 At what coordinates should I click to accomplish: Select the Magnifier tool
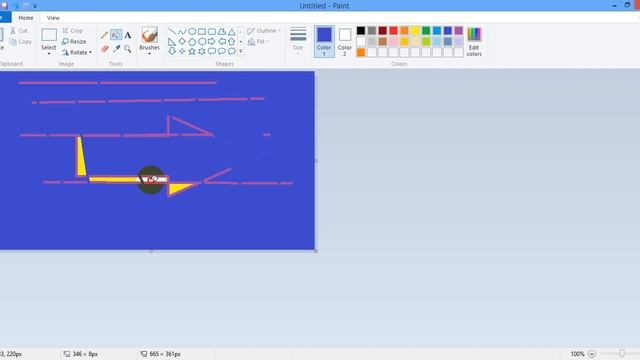click(x=128, y=49)
